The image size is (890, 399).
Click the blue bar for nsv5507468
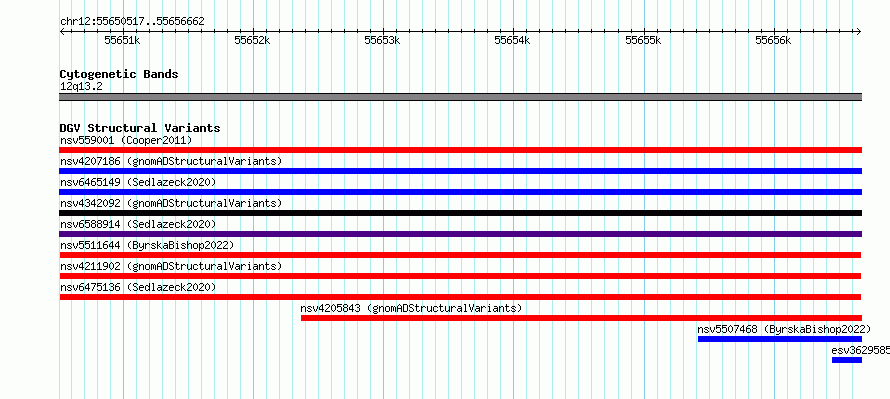[780, 339]
